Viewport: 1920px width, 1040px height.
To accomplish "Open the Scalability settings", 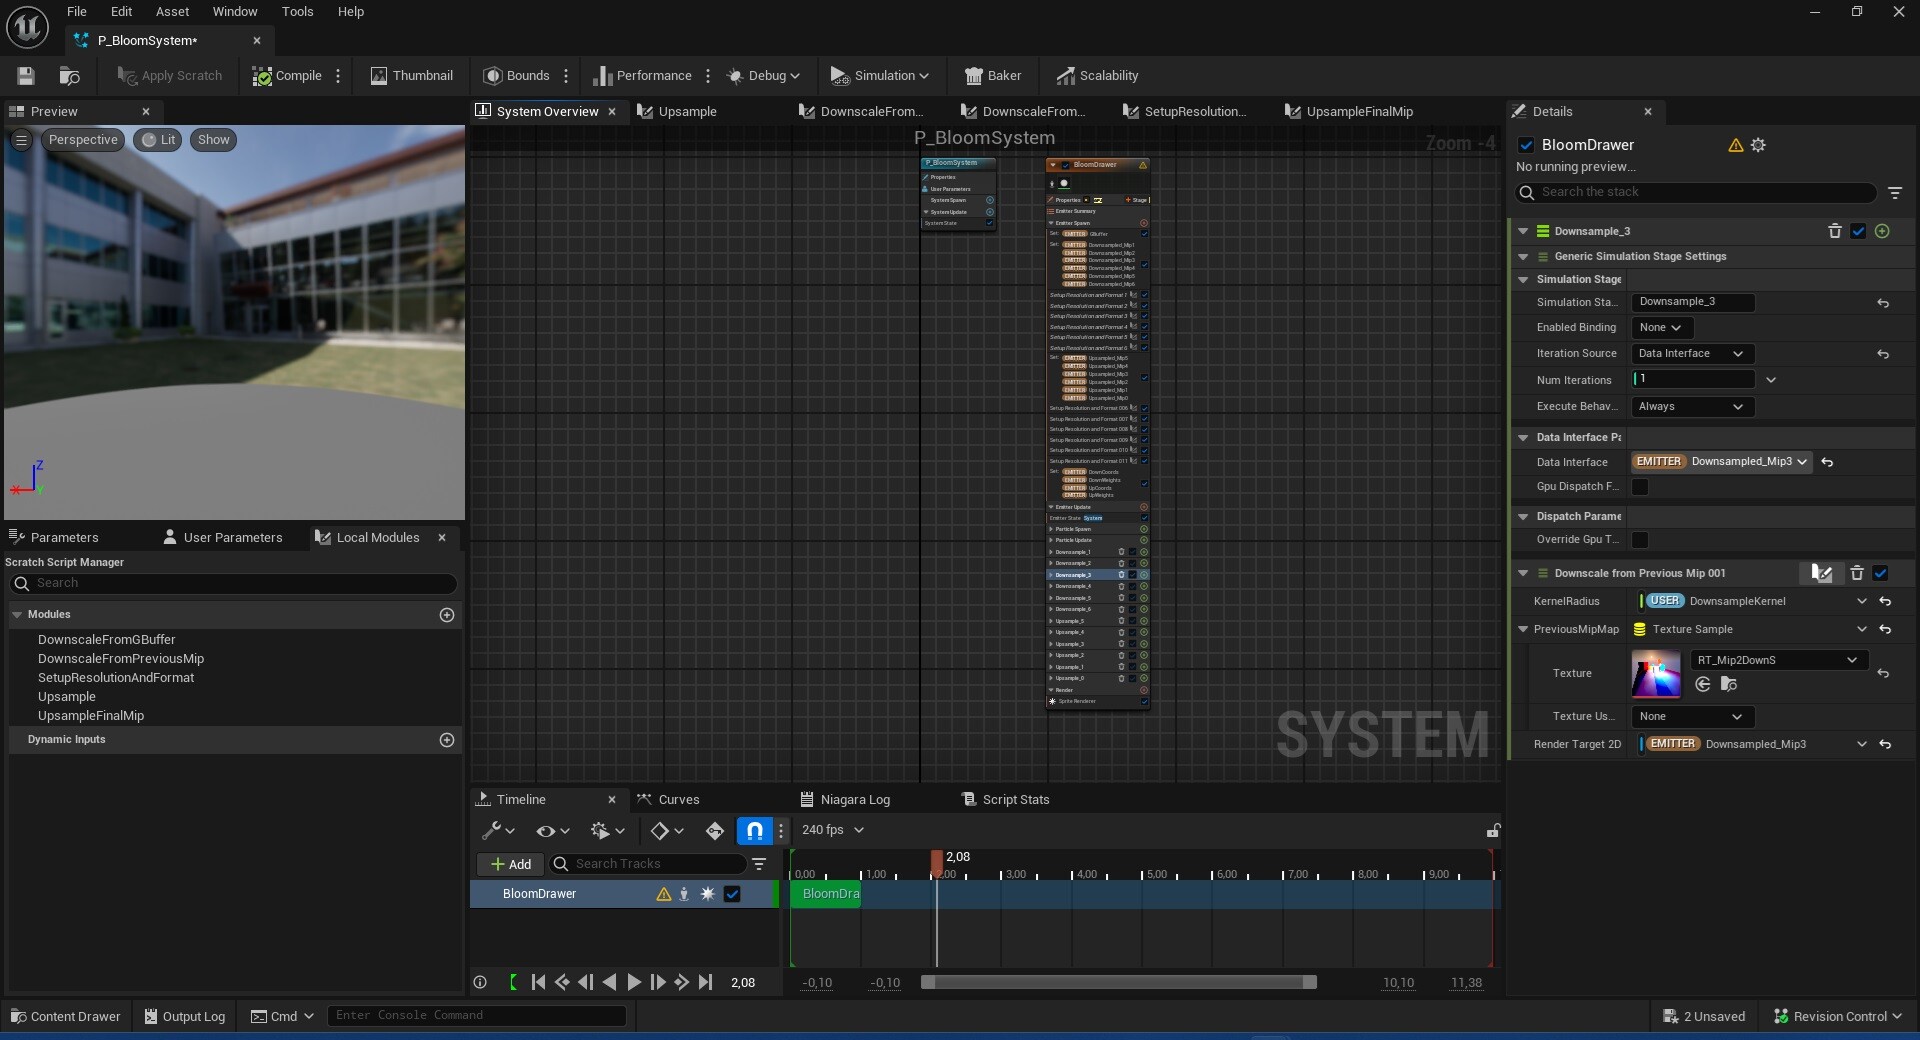I will 1100,75.
